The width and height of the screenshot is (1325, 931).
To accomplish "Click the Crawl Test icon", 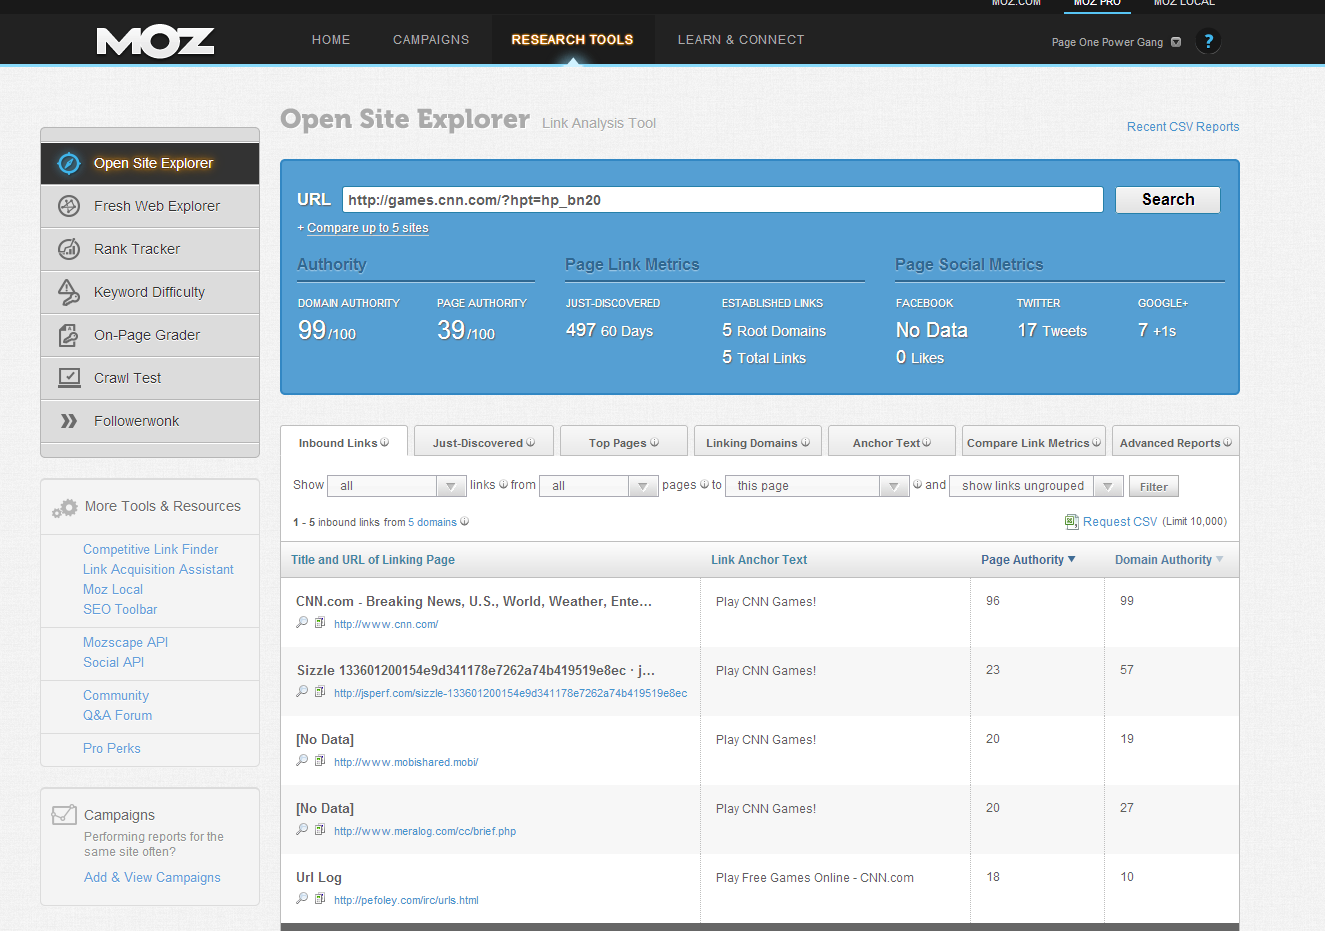I will (69, 378).
